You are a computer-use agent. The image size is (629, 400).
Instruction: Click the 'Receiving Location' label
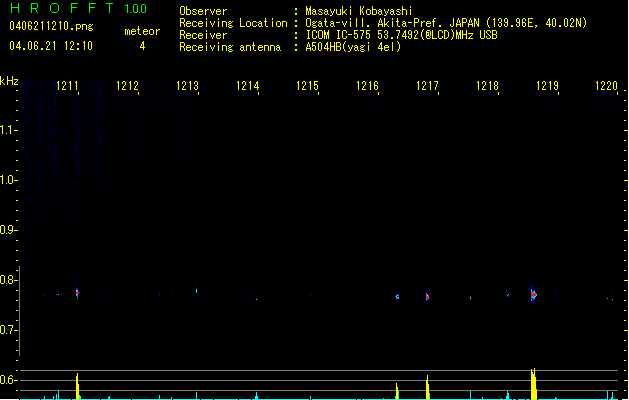point(233,23)
